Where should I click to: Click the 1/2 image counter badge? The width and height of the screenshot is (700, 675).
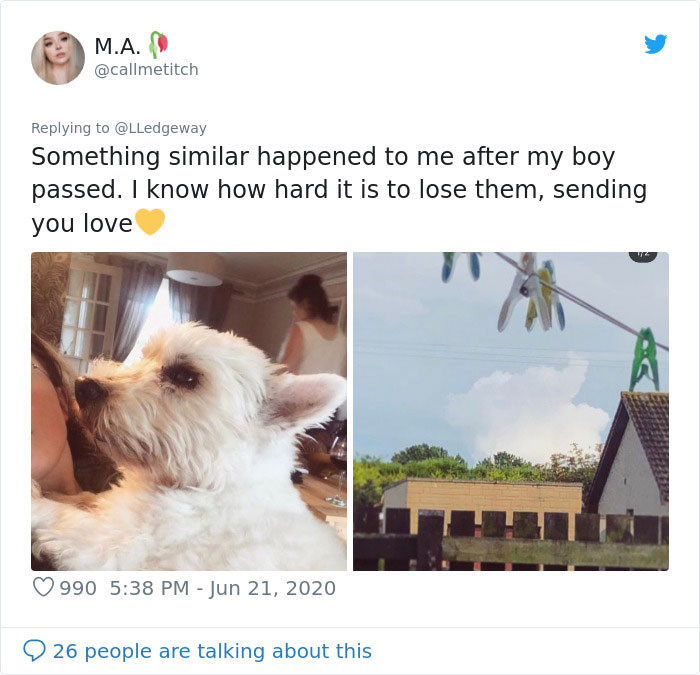(642, 255)
